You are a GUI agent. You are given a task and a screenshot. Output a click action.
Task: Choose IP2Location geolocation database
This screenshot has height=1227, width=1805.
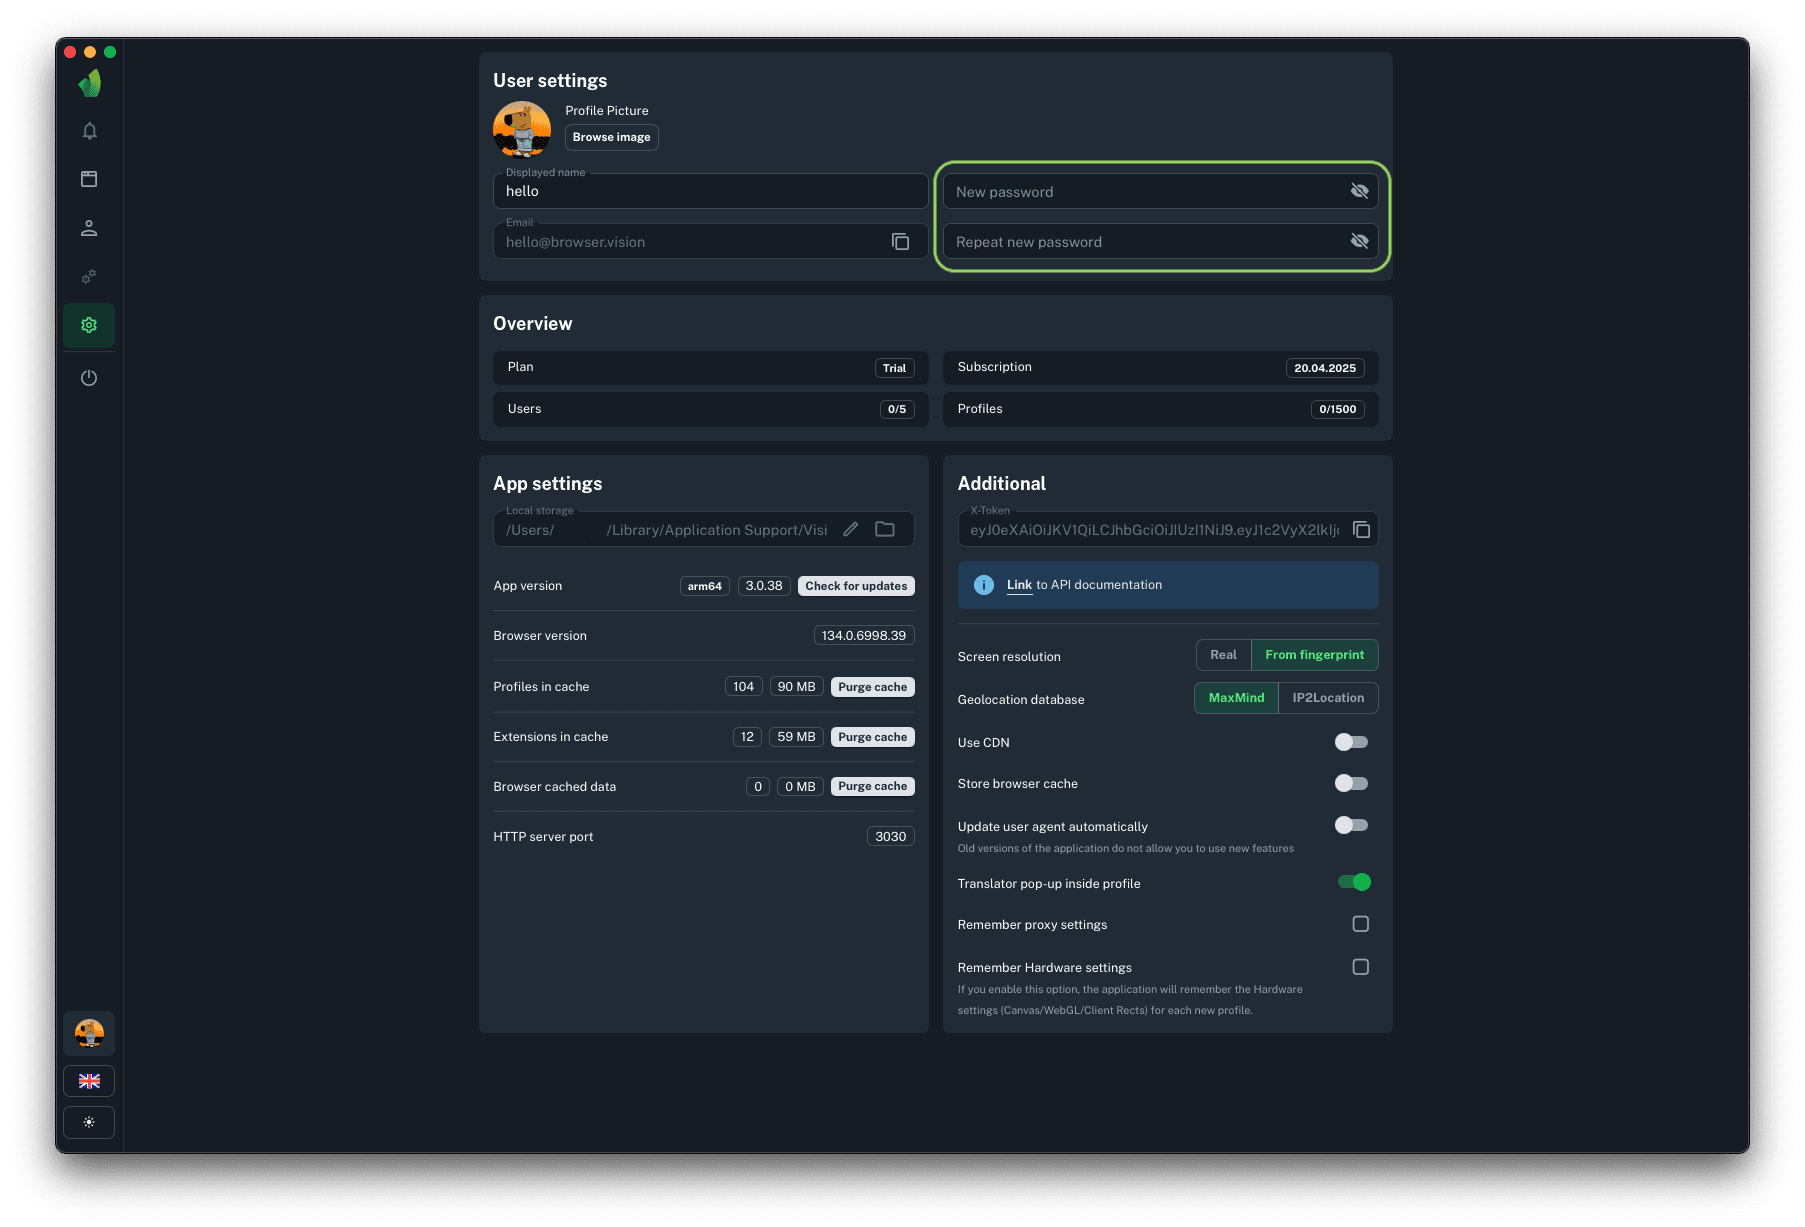pyautogui.click(x=1327, y=698)
